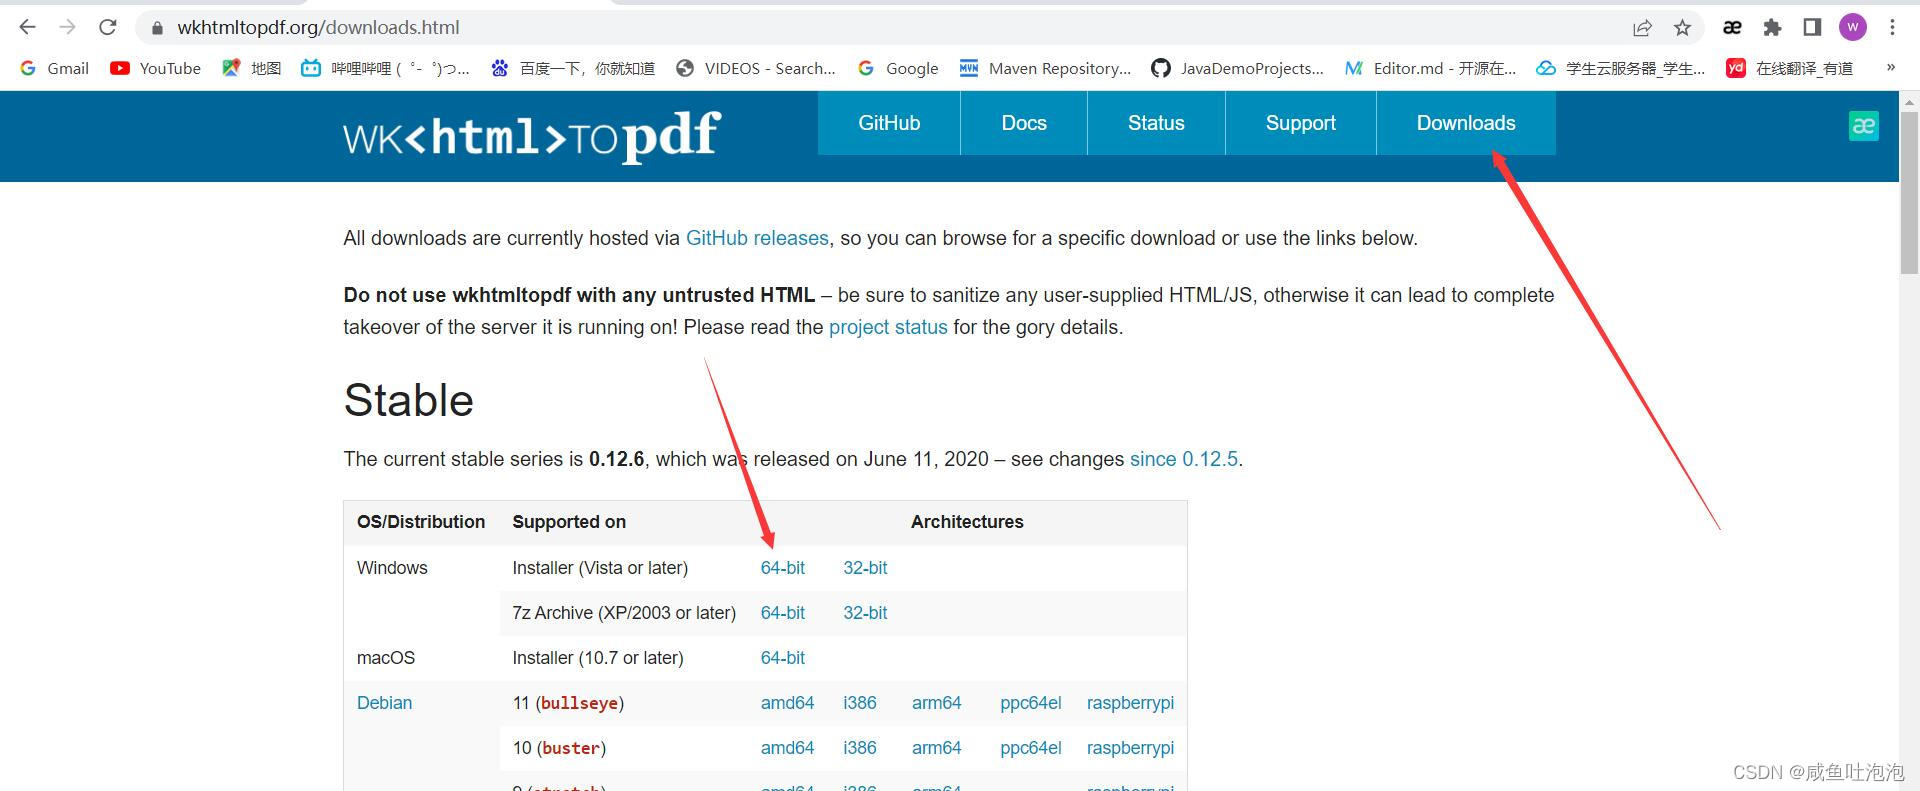Click the Supported on column header
1920x791 pixels.
(x=569, y=522)
